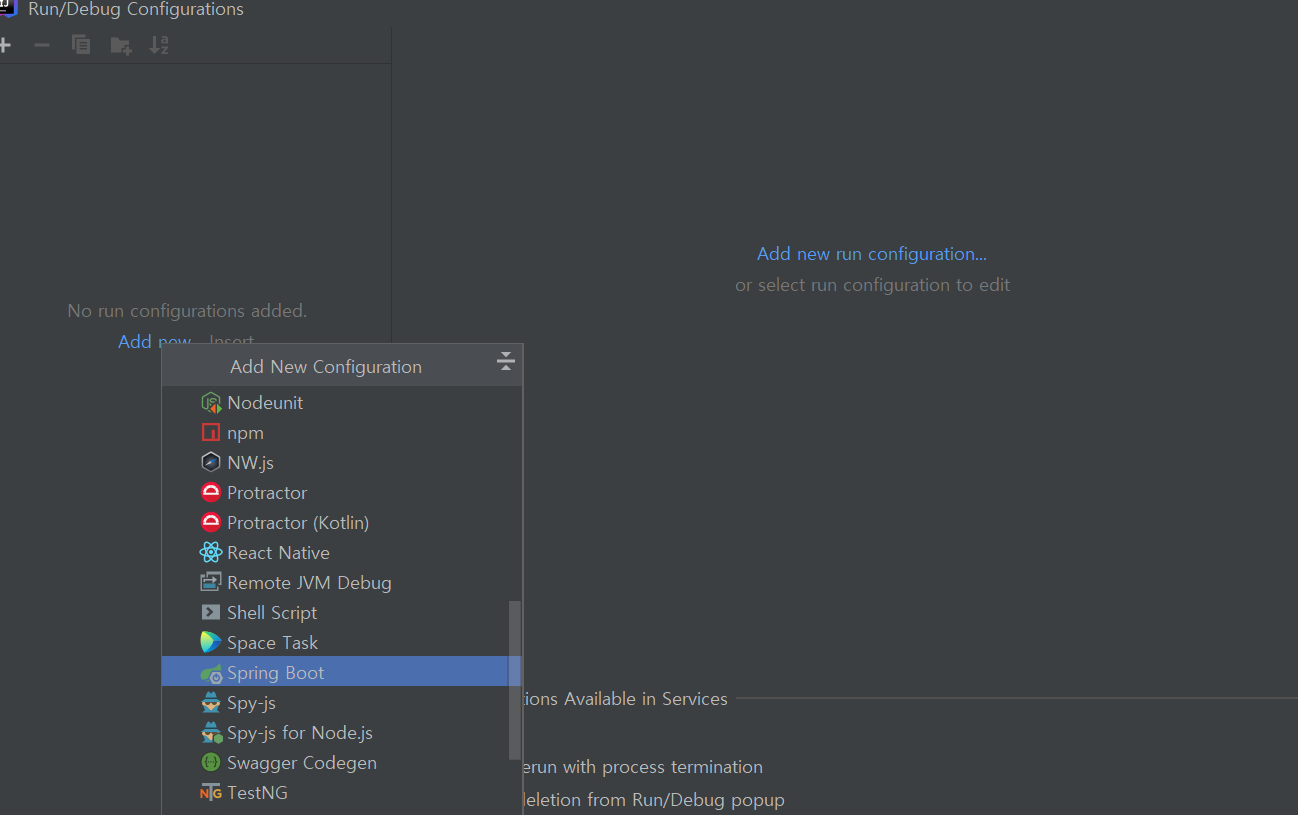Click the TestNG icon
The height and width of the screenshot is (815, 1298).
pos(211,793)
